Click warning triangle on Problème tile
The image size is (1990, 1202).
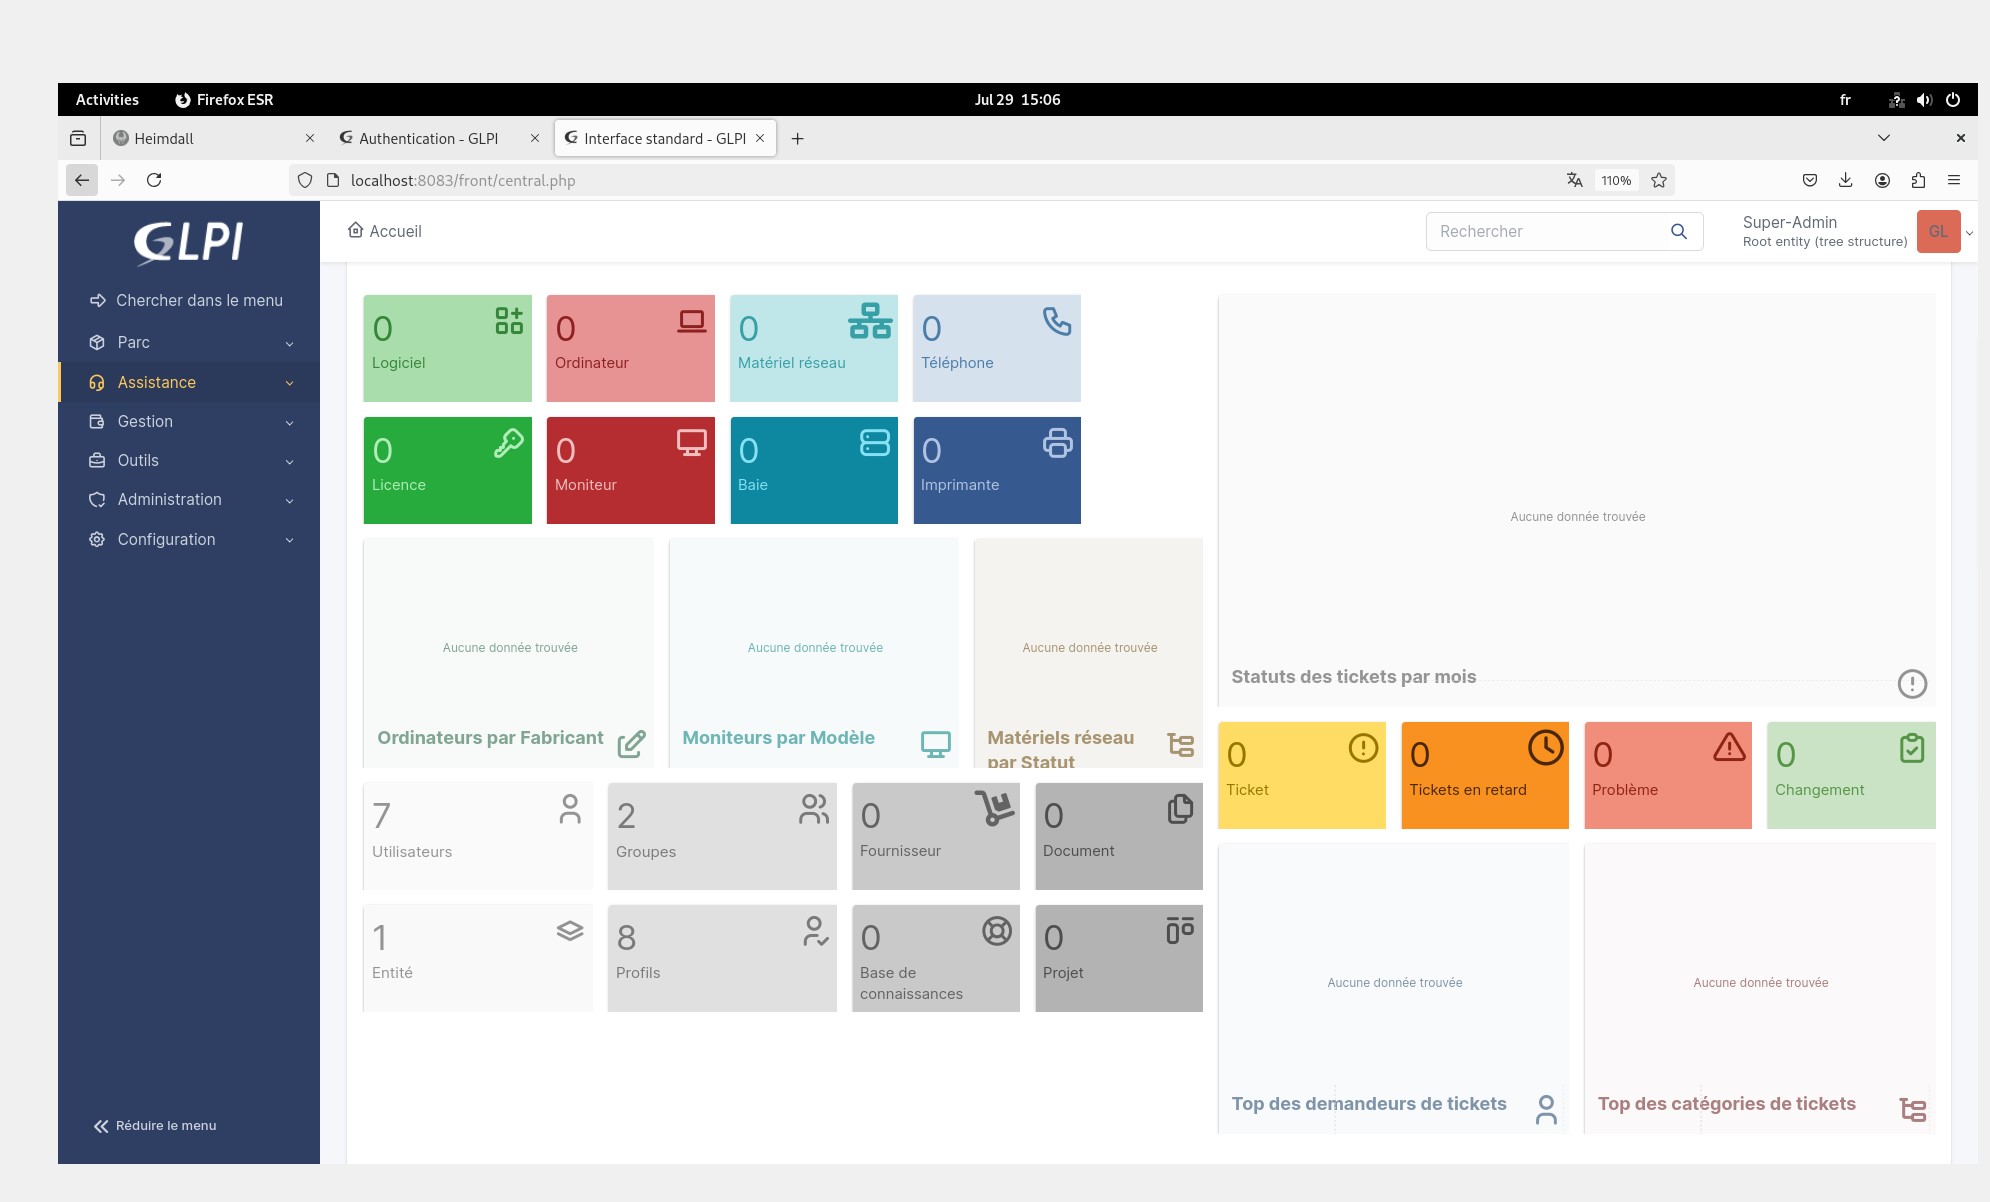(x=1729, y=748)
